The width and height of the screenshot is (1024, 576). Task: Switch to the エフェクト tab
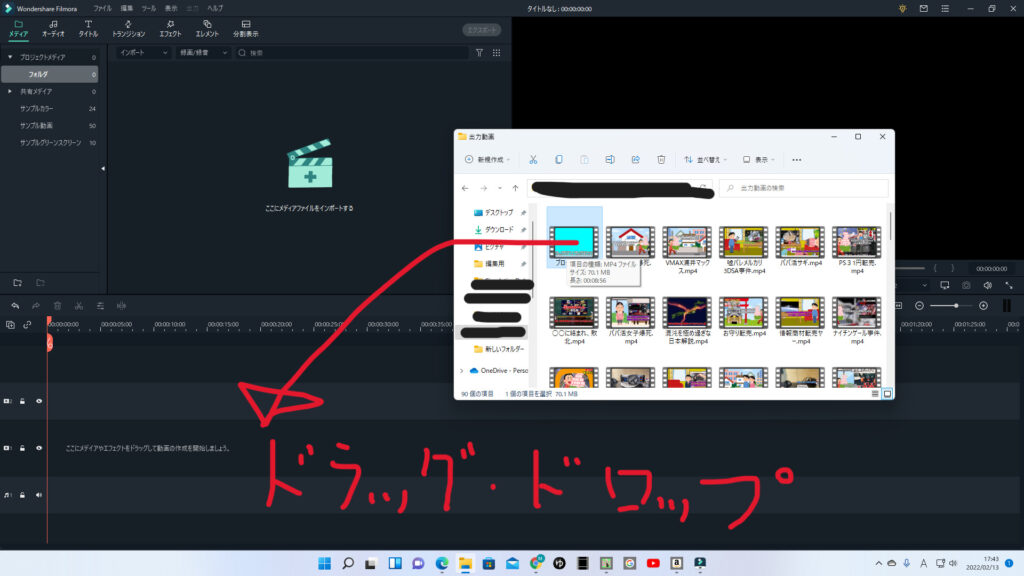[x=170, y=29]
